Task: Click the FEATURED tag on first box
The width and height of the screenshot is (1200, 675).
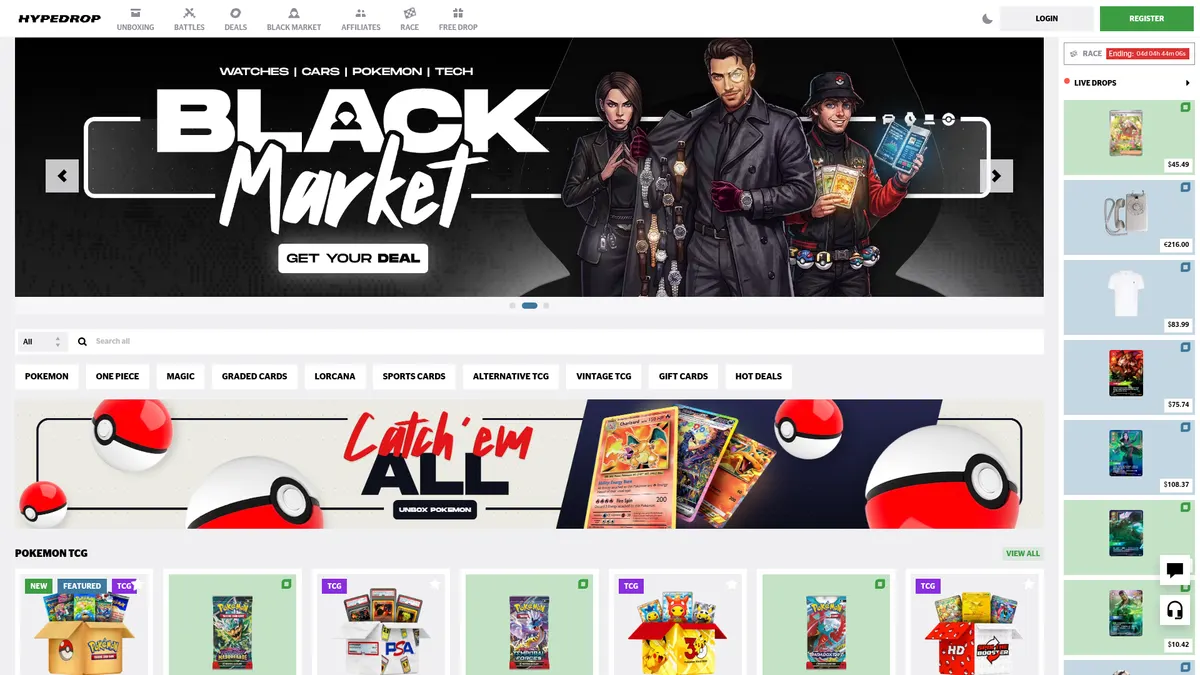Action: pyautogui.click(x=82, y=586)
